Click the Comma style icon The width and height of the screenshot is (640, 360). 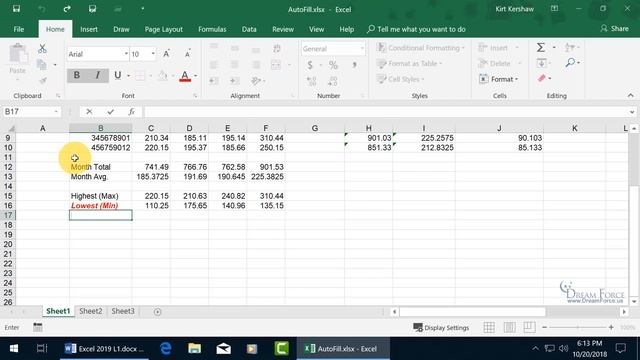coord(354,65)
